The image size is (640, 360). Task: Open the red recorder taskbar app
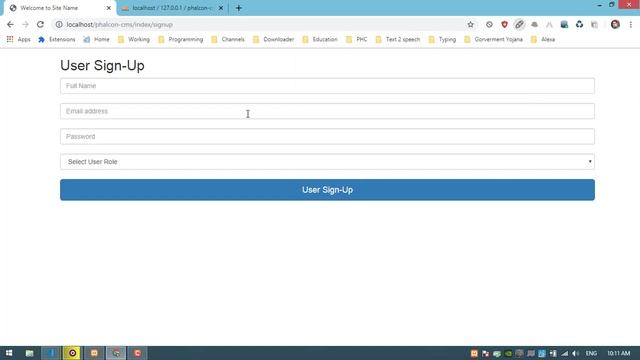(x=138, y=353)
